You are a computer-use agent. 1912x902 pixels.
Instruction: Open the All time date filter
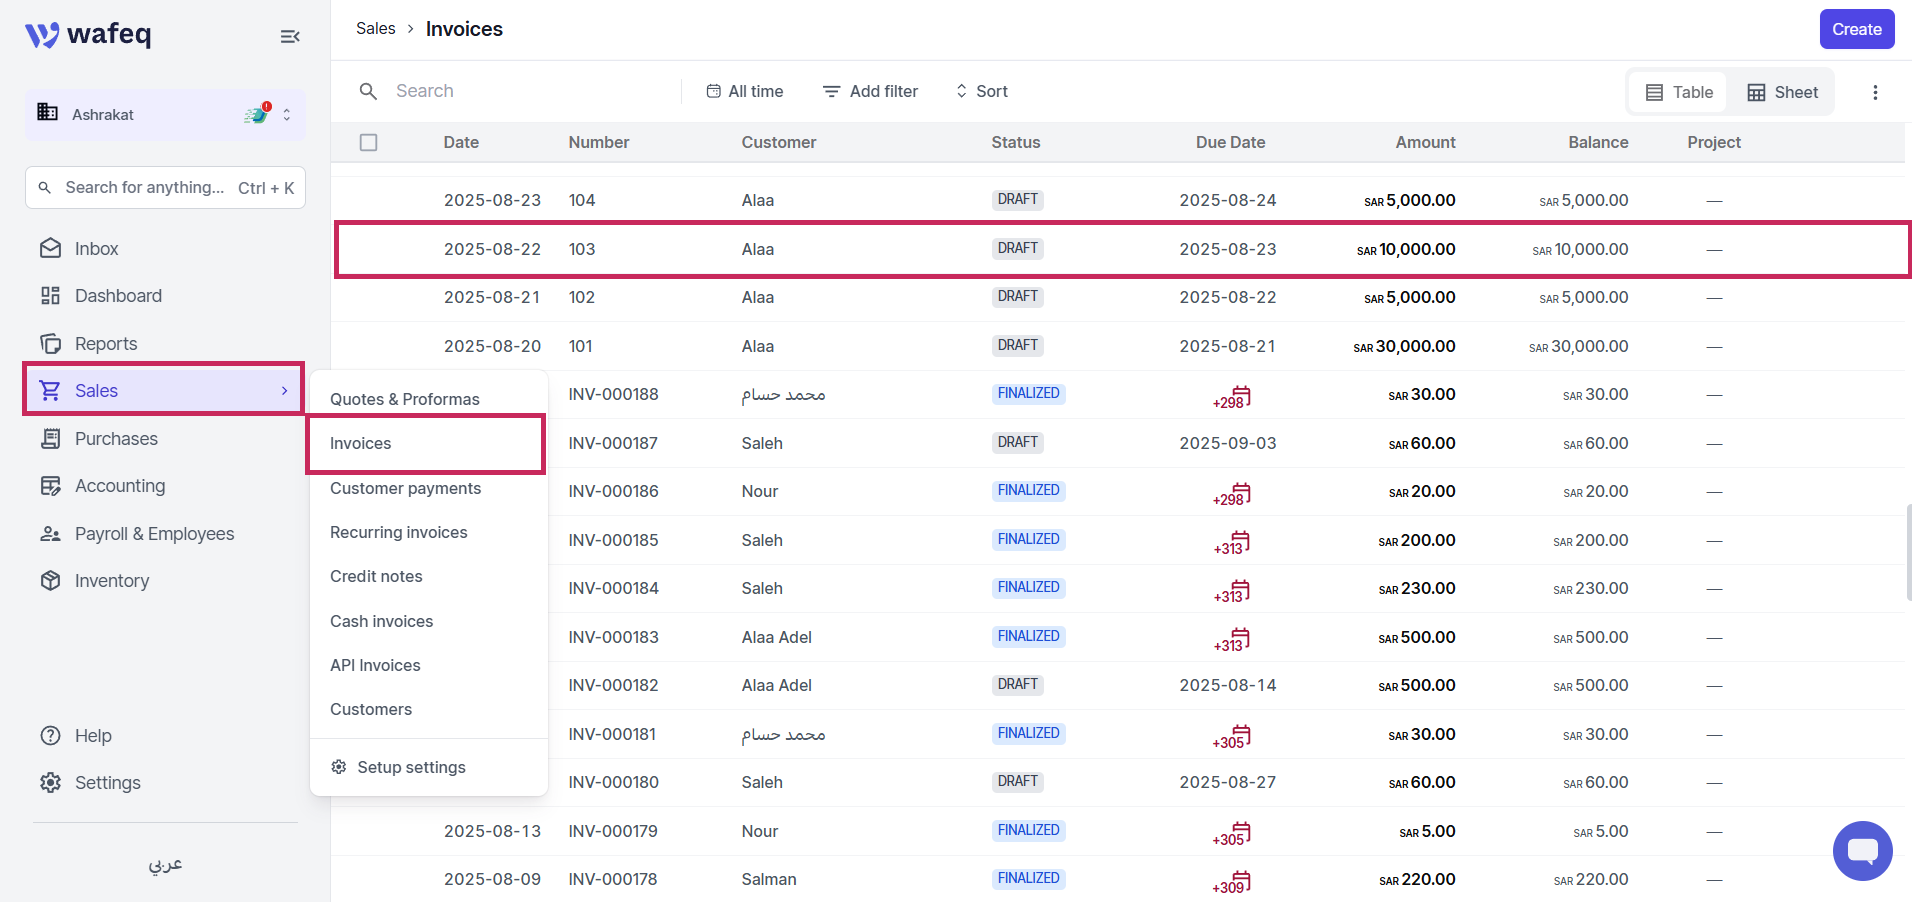744,92
